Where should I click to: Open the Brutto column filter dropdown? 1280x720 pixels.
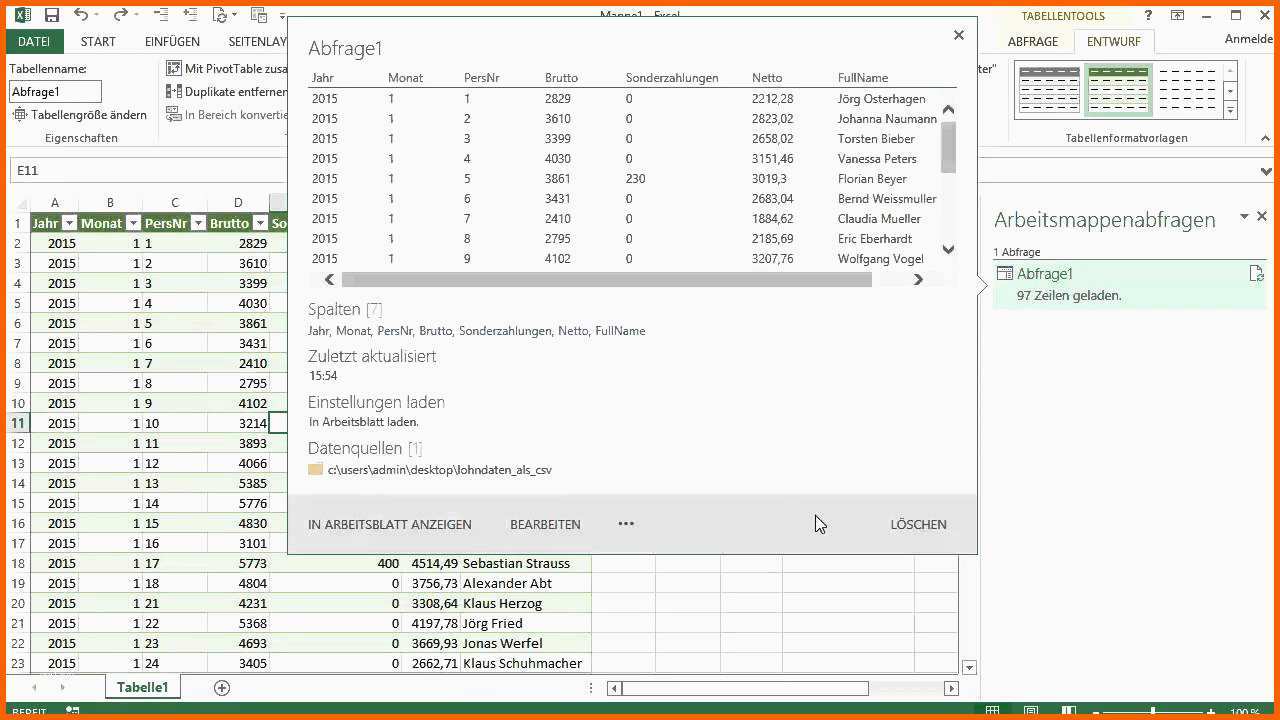(259, 223)
